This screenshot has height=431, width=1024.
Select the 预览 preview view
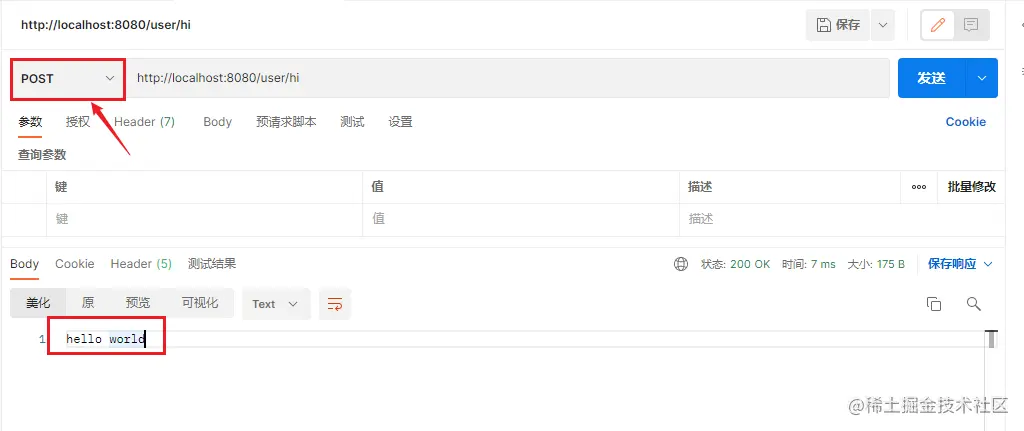pyautogui.click(x=138, y=304)
